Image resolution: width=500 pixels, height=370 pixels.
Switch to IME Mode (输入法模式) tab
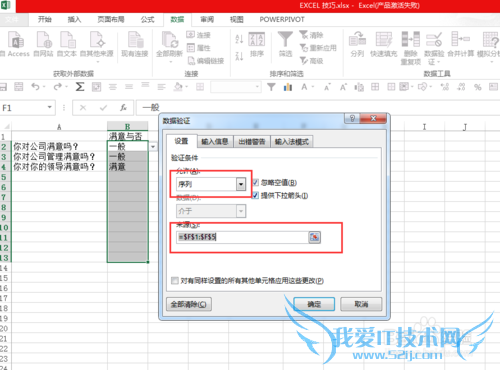pos(292,142)
